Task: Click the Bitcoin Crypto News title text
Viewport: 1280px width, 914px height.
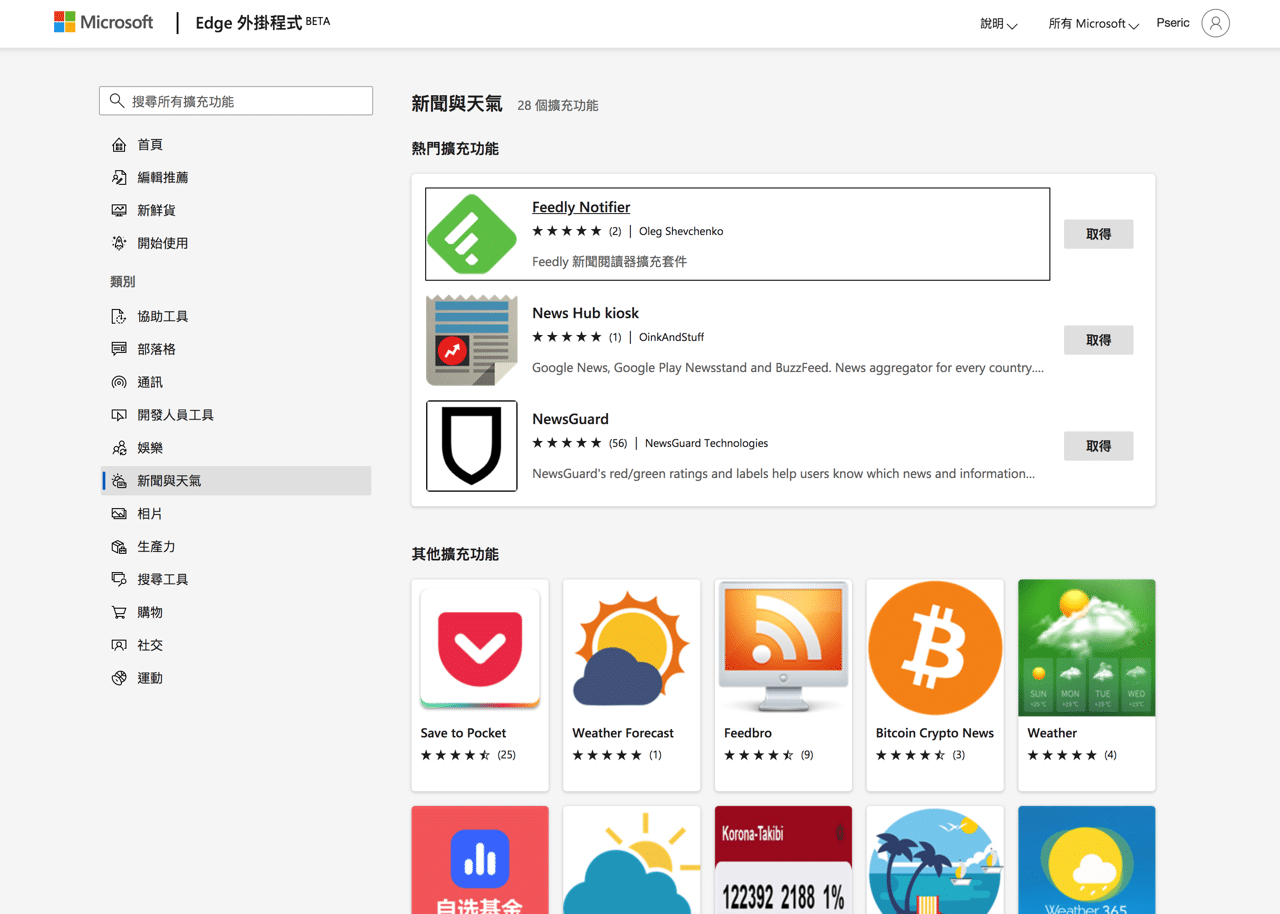Action: point(934,733)
